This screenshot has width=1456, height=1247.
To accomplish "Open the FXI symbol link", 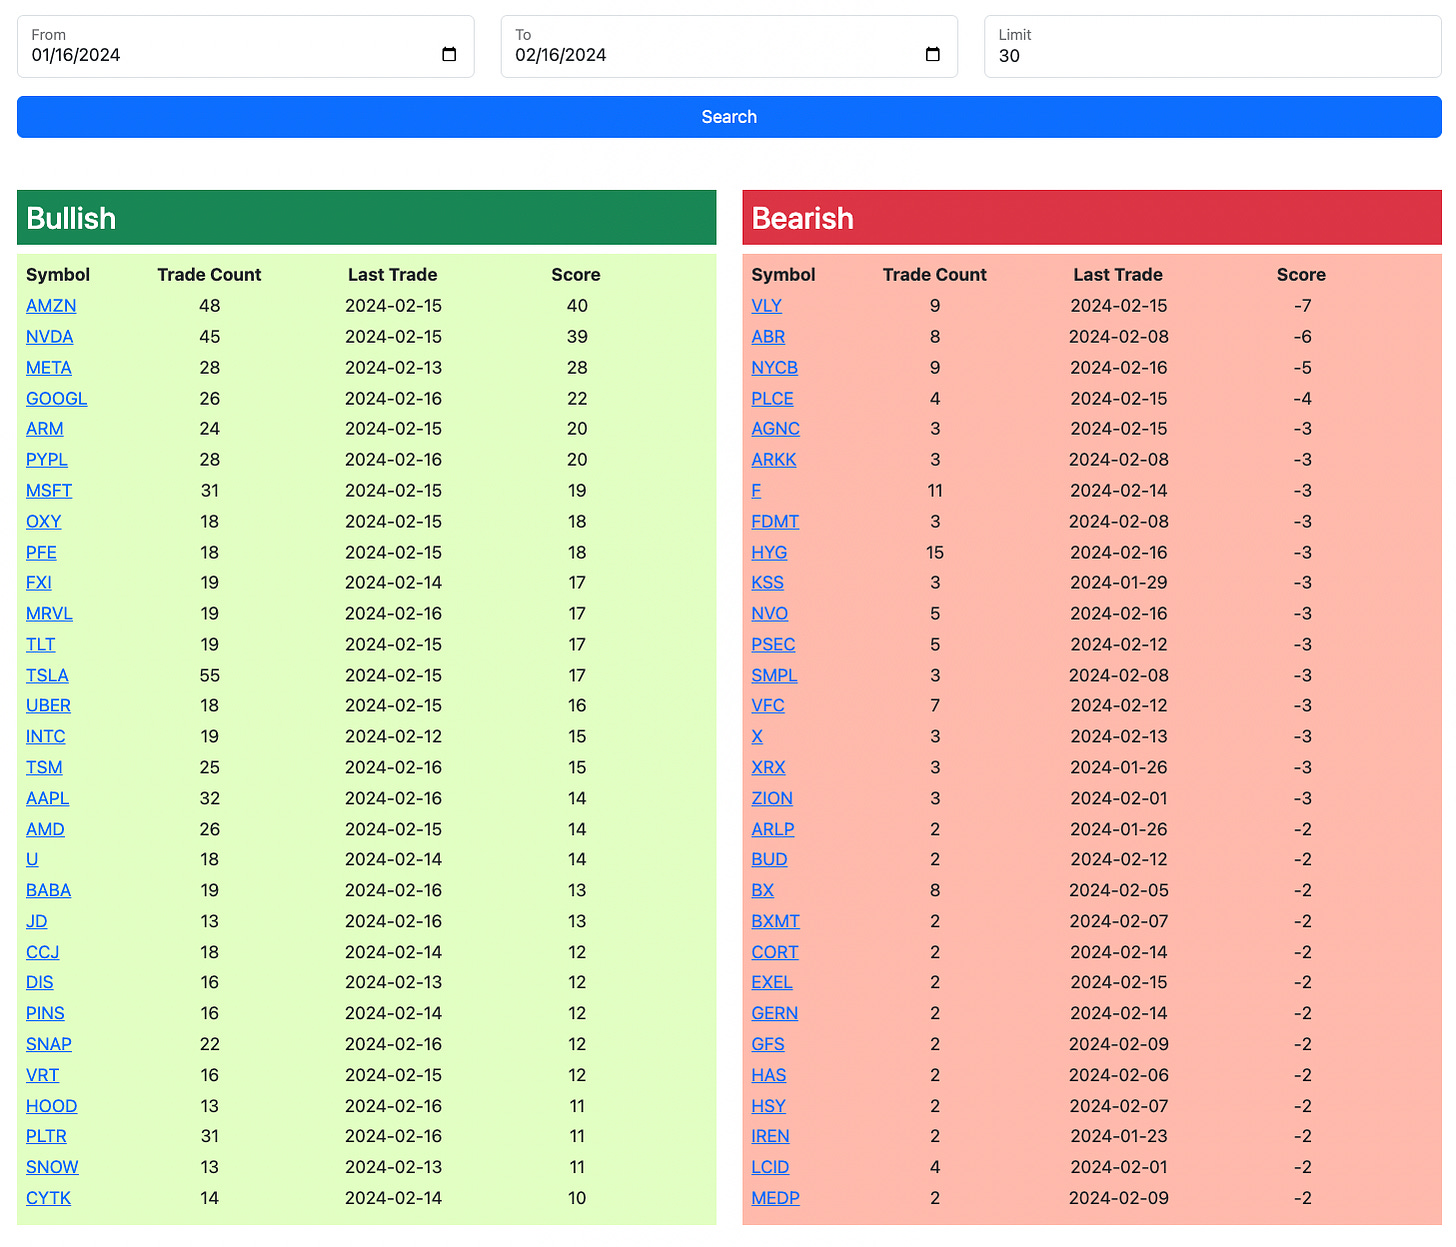I will pos(39,583).
